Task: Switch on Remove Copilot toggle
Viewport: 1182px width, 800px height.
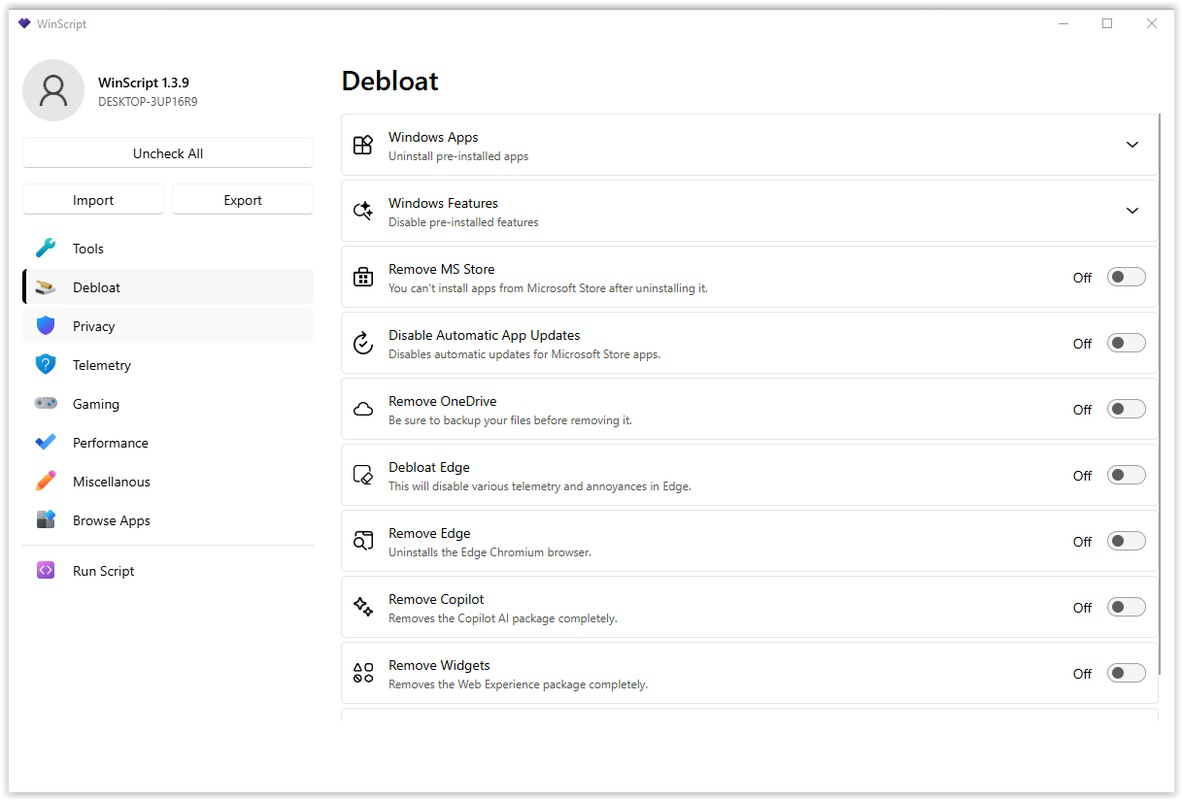Action: click(x=1126, y=607)
